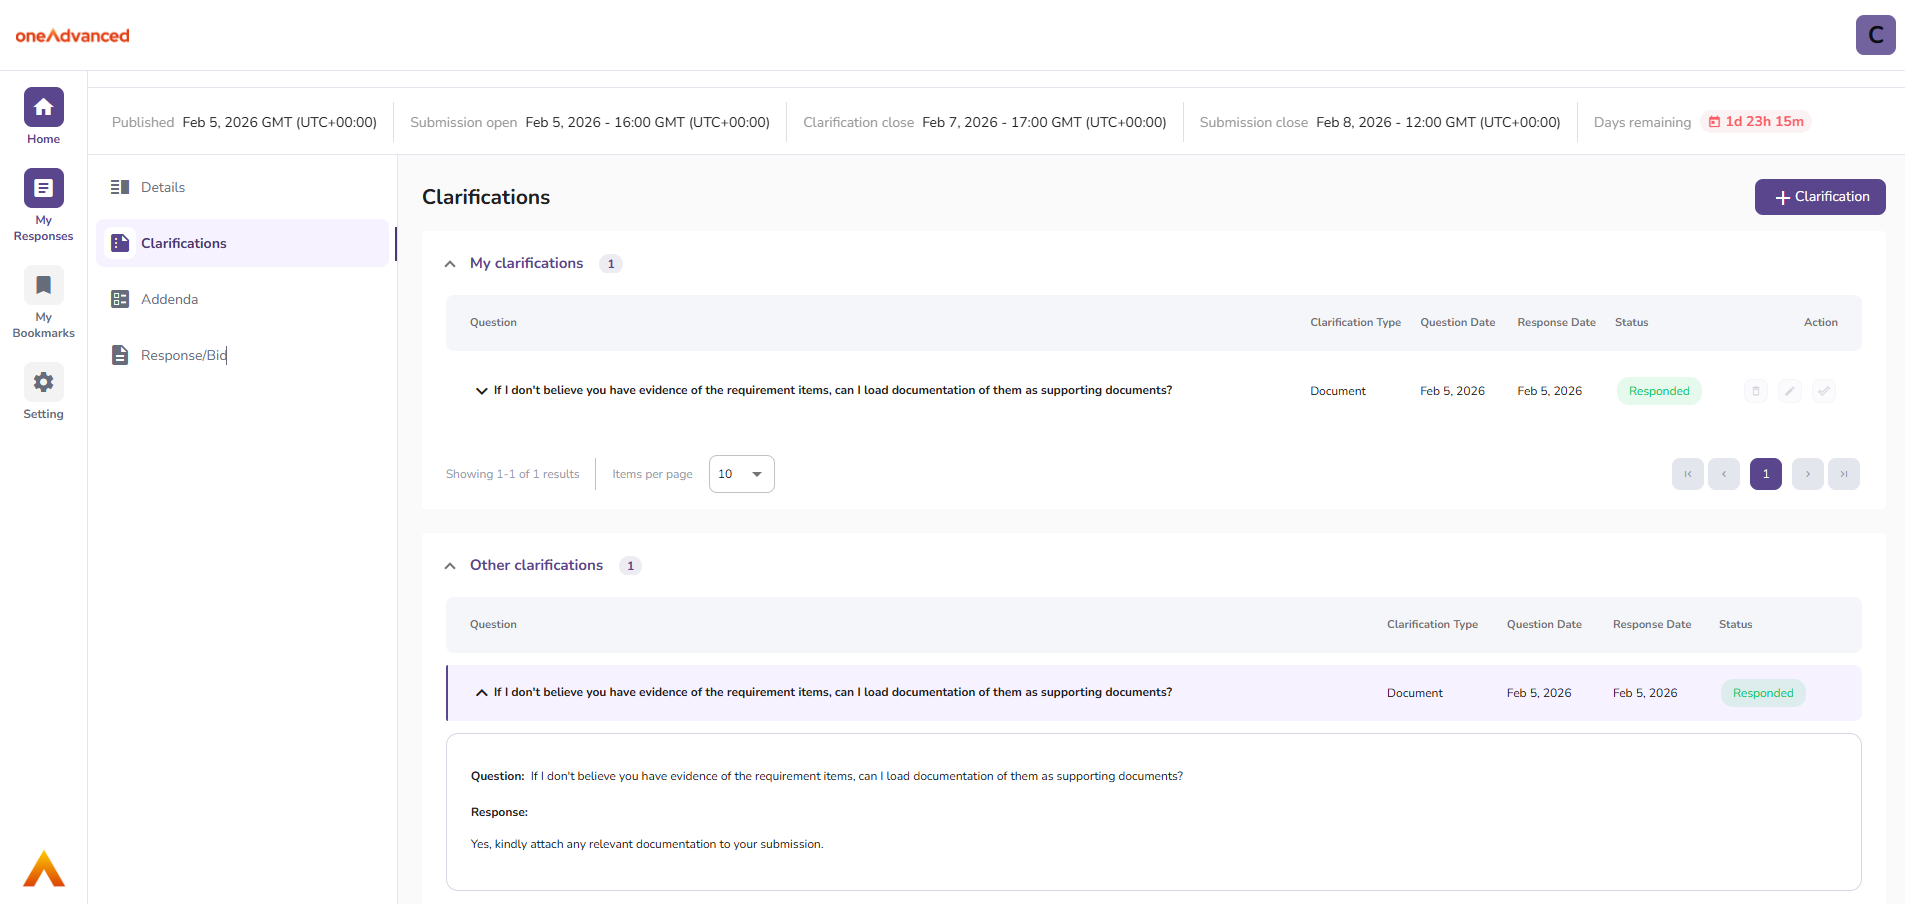This screenshot has height=904, width=1905.
Task: Expand the question row in My clarifications
Action: click(481, 391)
